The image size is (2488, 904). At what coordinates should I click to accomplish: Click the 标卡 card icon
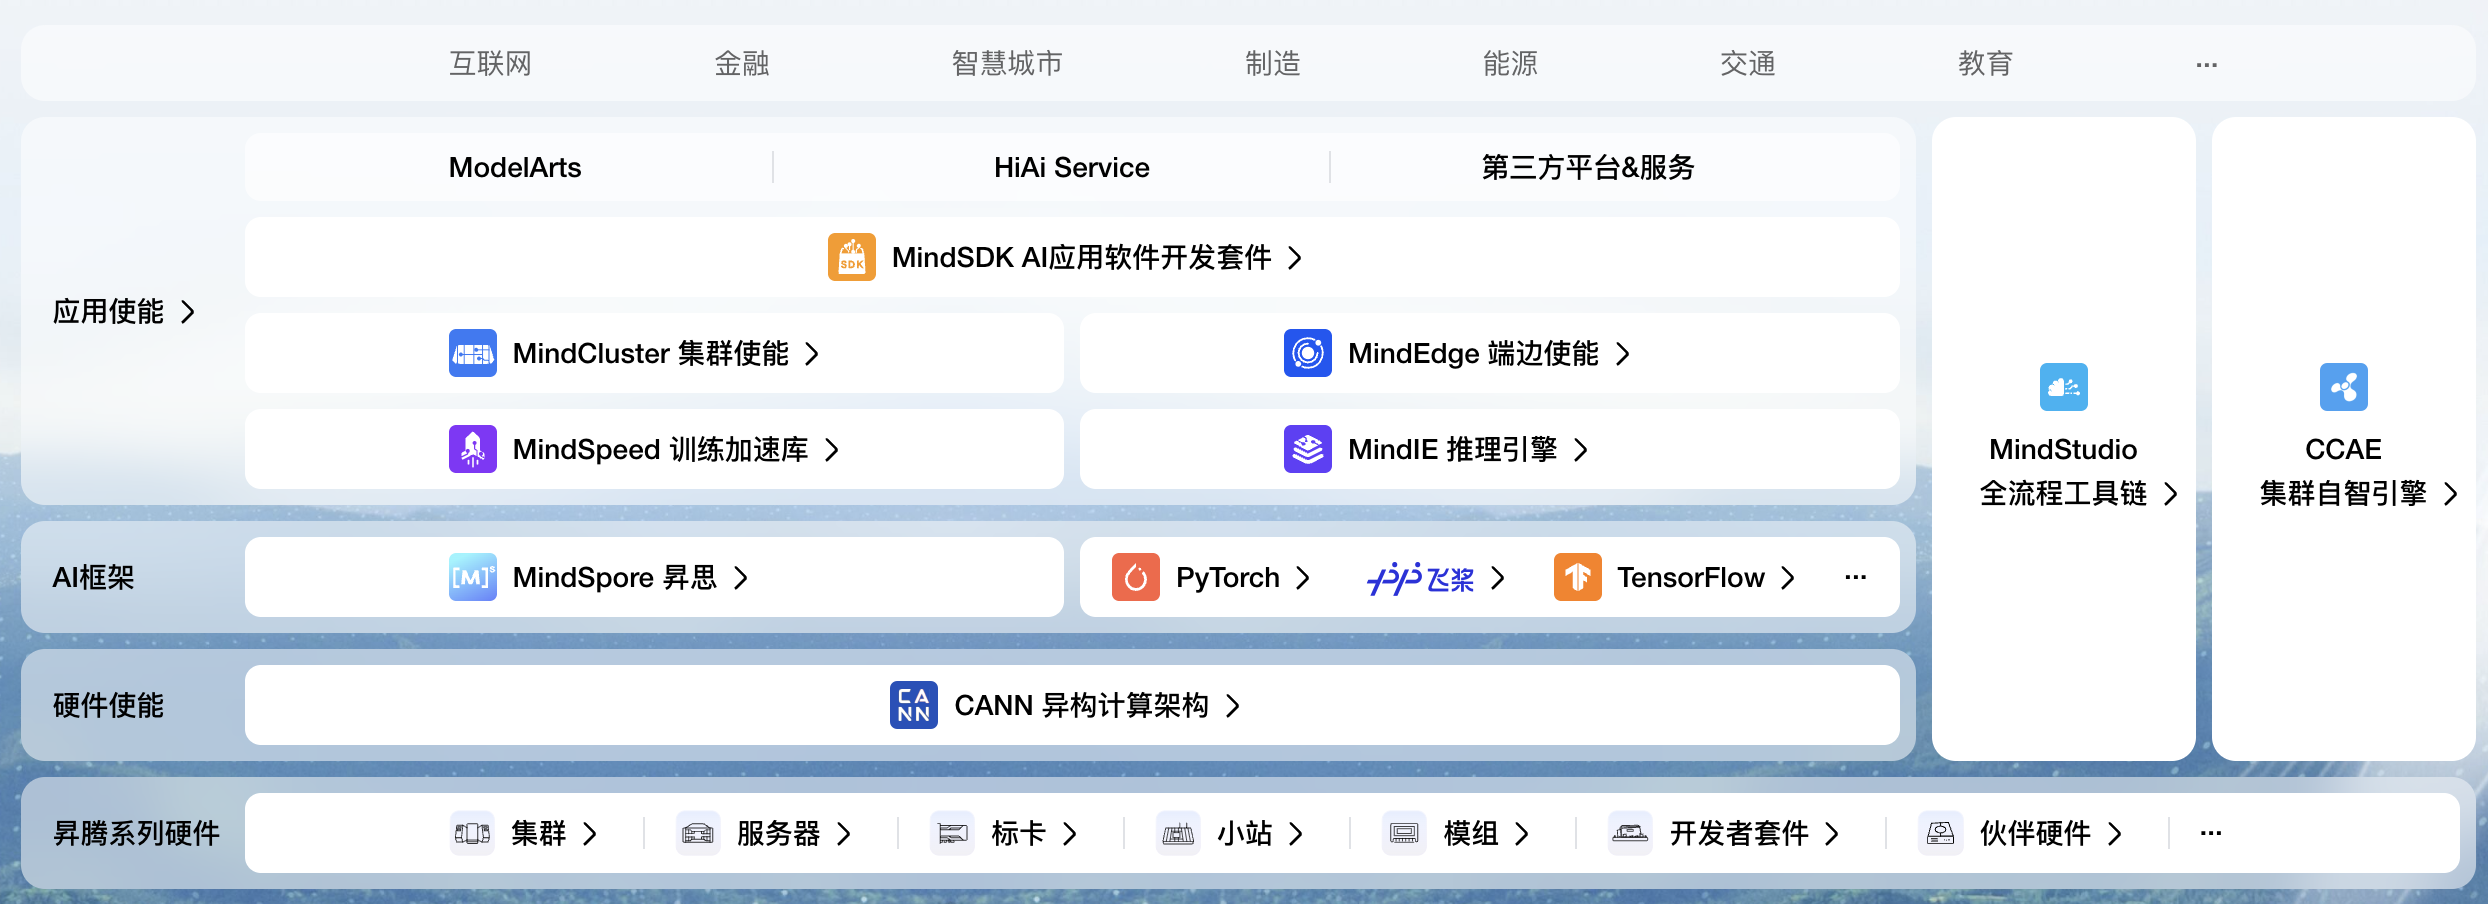953,833
